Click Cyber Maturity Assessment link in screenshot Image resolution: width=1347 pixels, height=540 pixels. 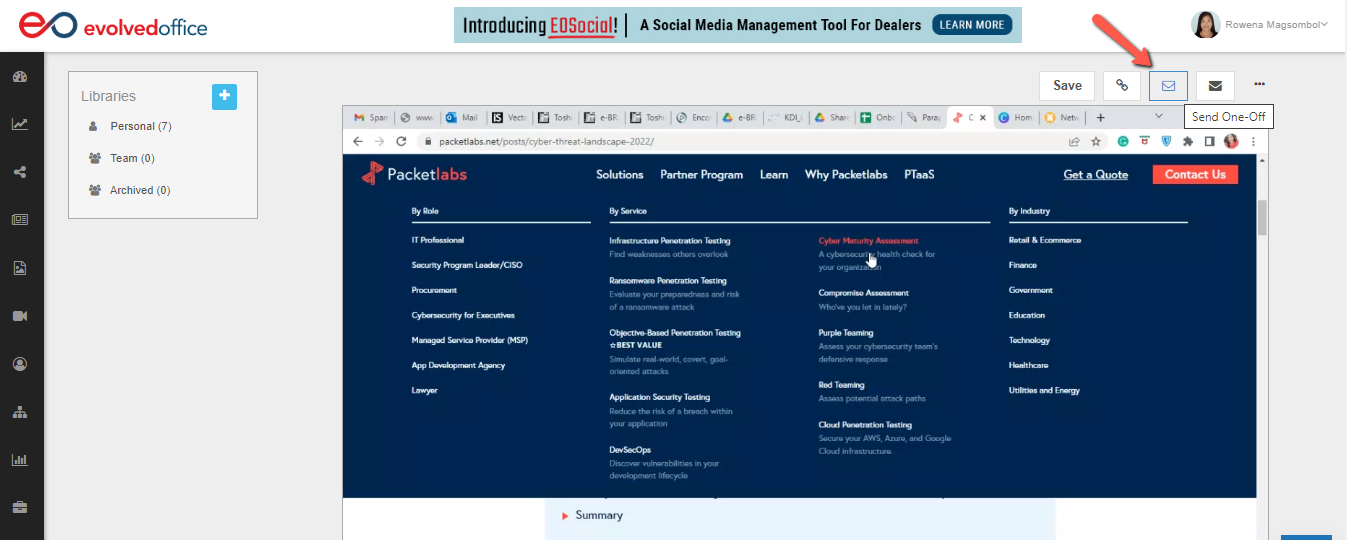tap(868, 241)
